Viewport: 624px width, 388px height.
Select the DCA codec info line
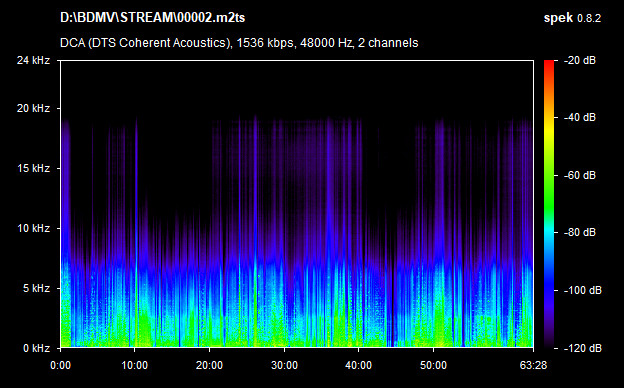[239, 43]
